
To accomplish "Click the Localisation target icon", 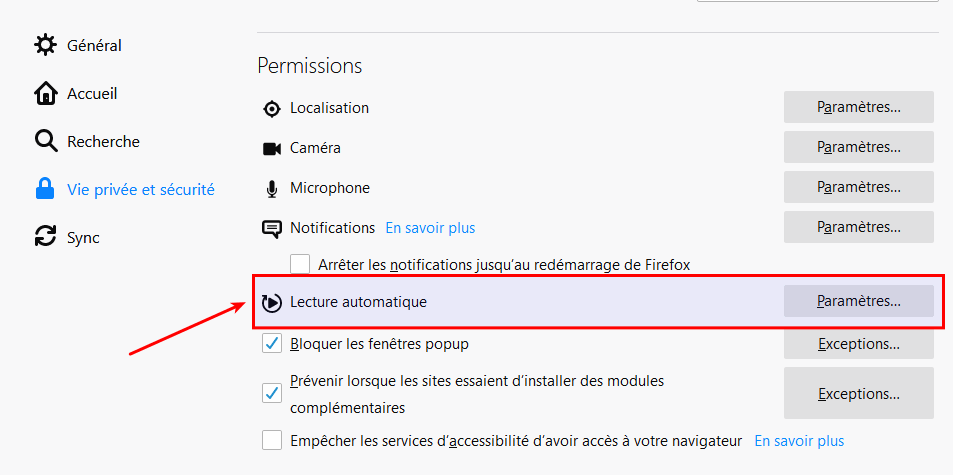I will (x=271, y=108).
